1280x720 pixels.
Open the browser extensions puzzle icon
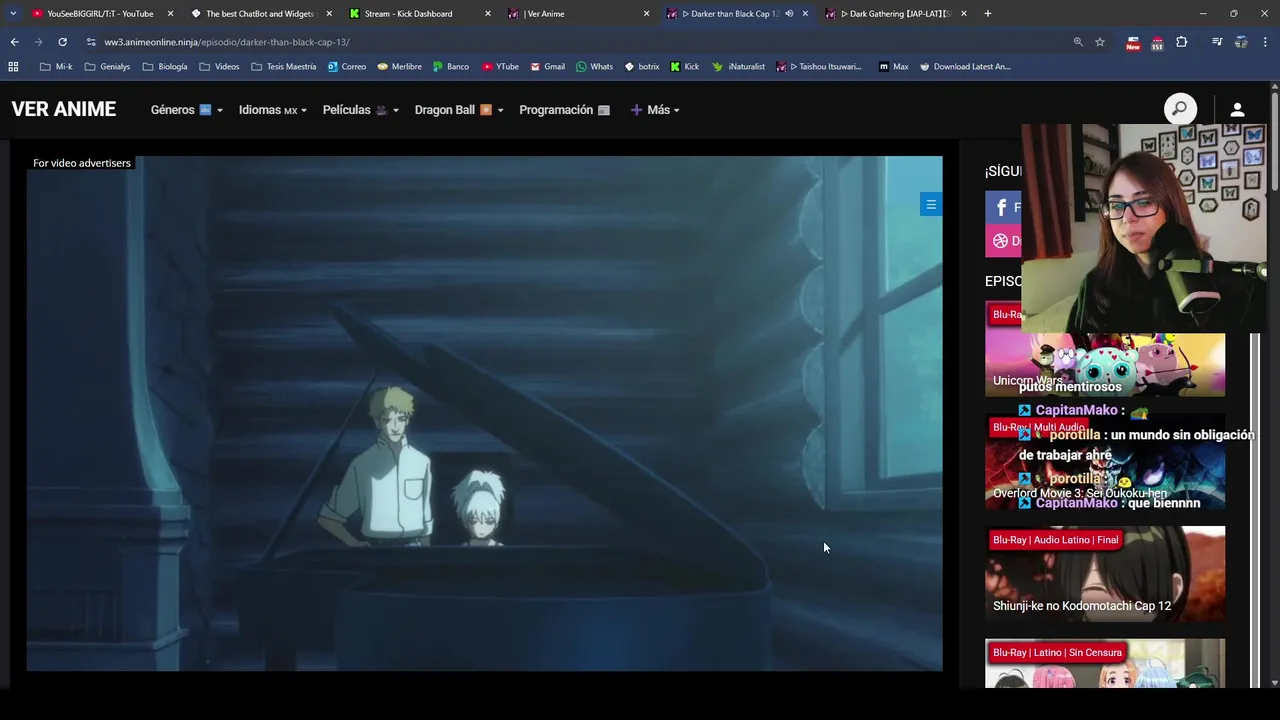[x=1182, y=42]
